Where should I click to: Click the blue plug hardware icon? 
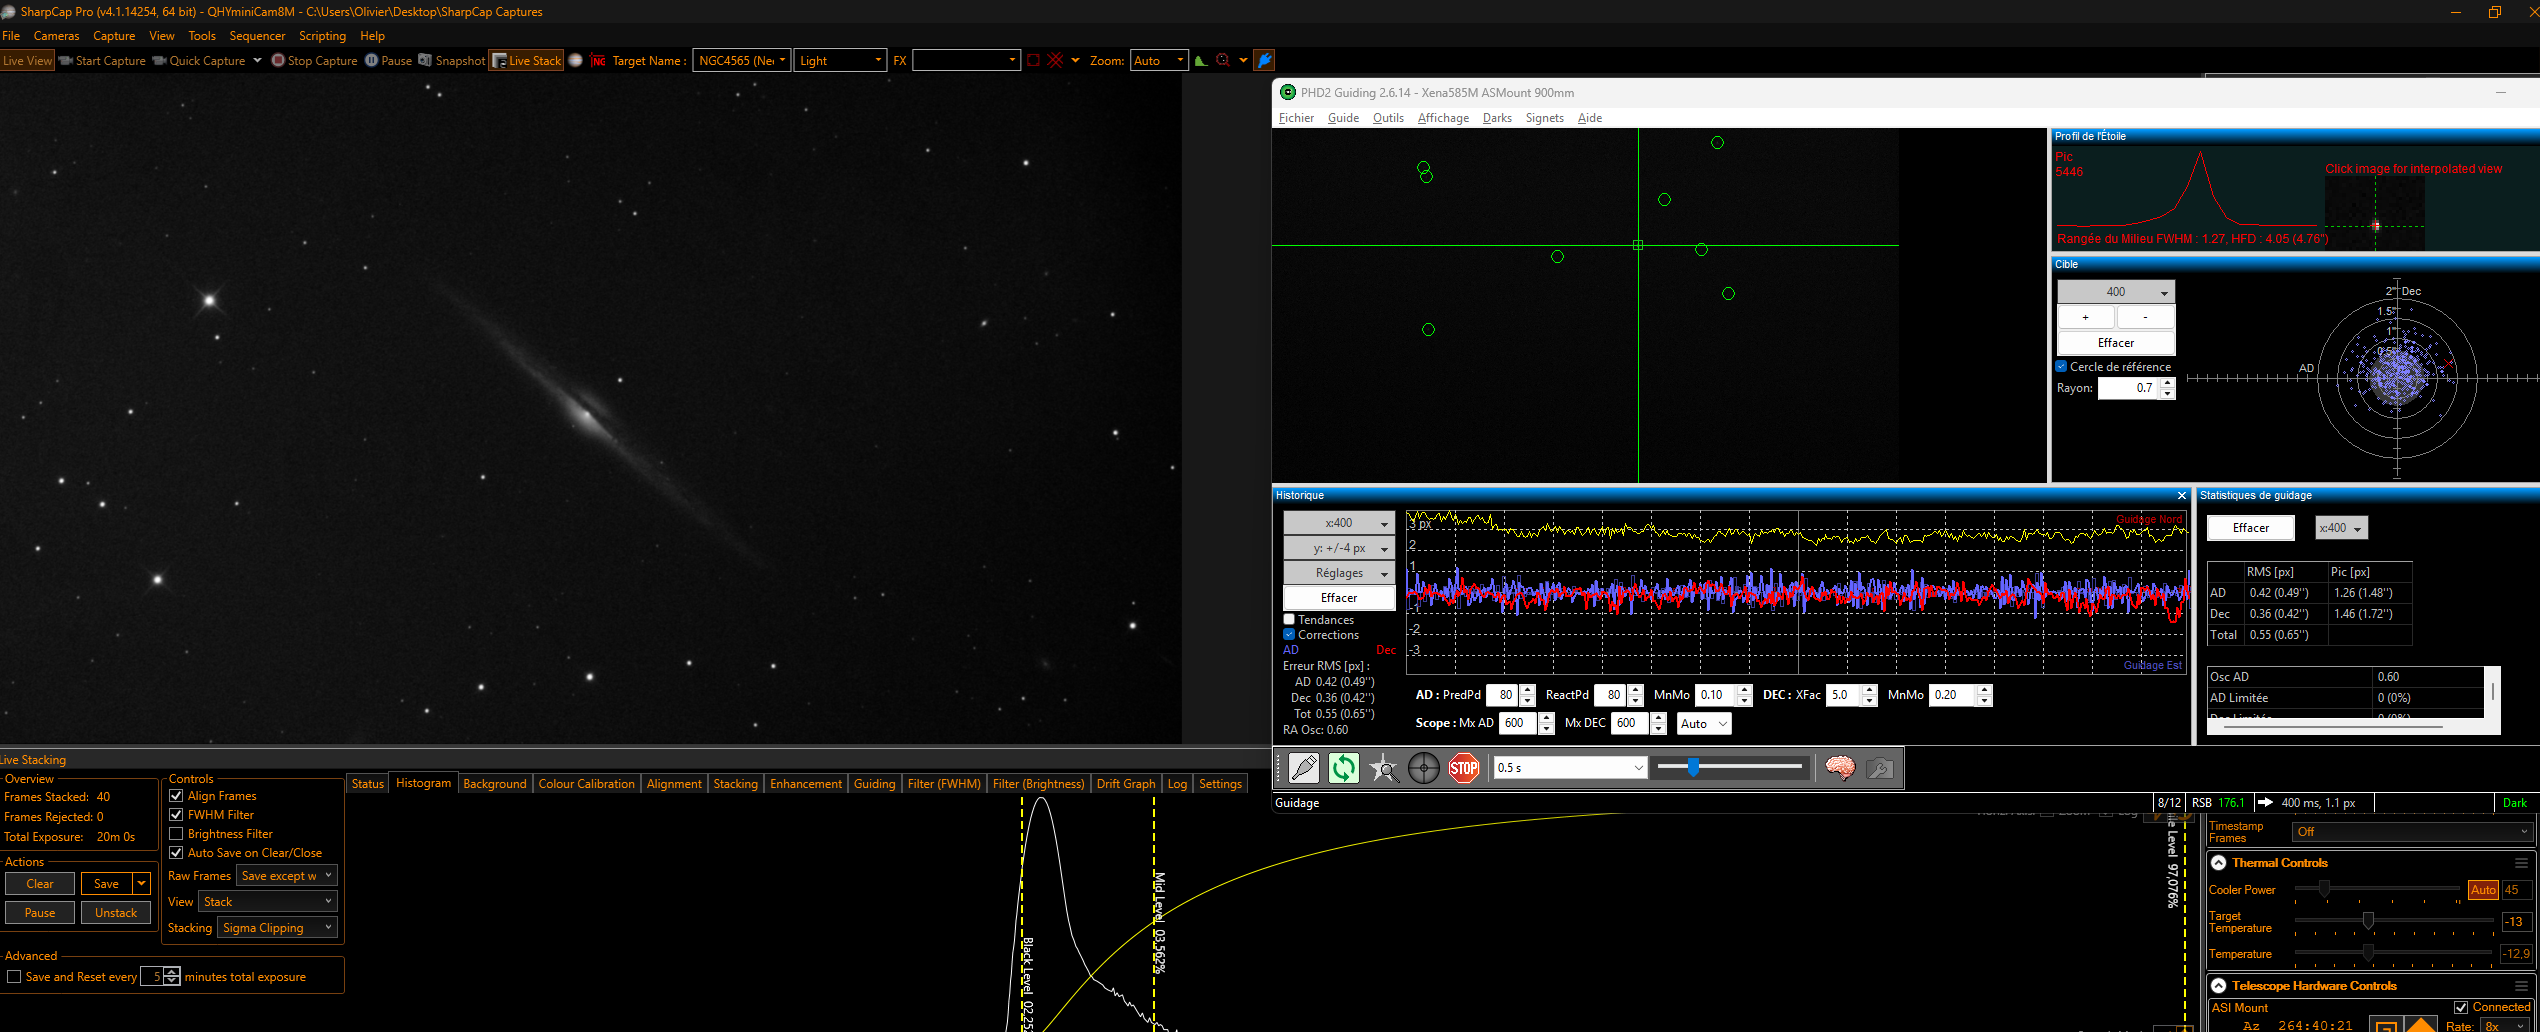click(1264, 60)
